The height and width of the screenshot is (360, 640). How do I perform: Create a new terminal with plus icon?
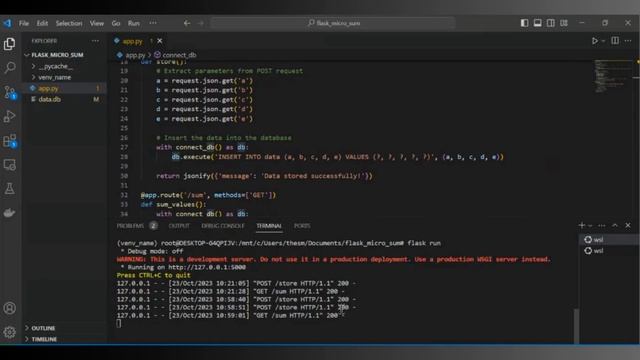pos(582,225)
